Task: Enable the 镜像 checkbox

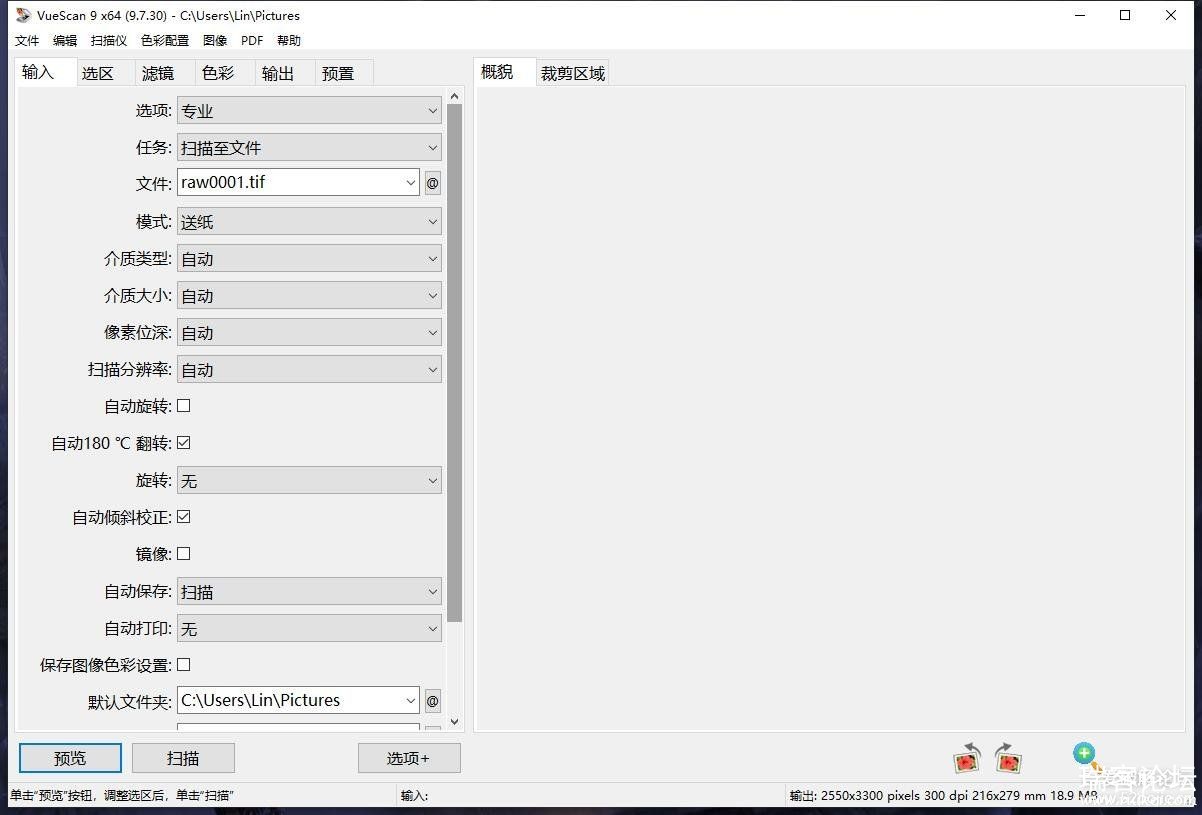Action: [x=183, y=554]
